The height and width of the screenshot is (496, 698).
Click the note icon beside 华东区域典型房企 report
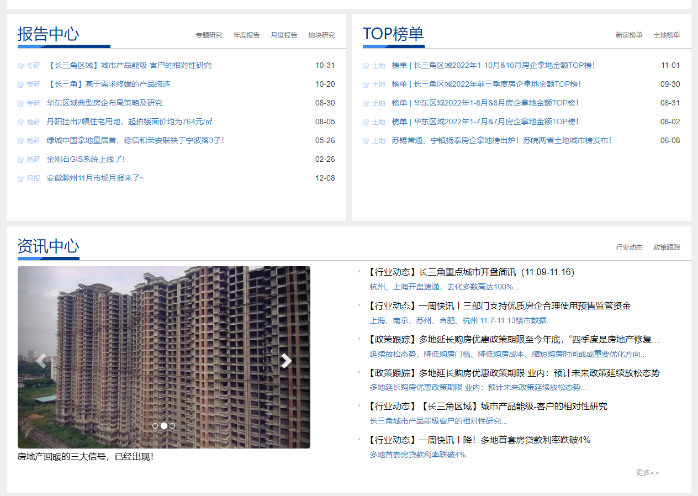20,103
